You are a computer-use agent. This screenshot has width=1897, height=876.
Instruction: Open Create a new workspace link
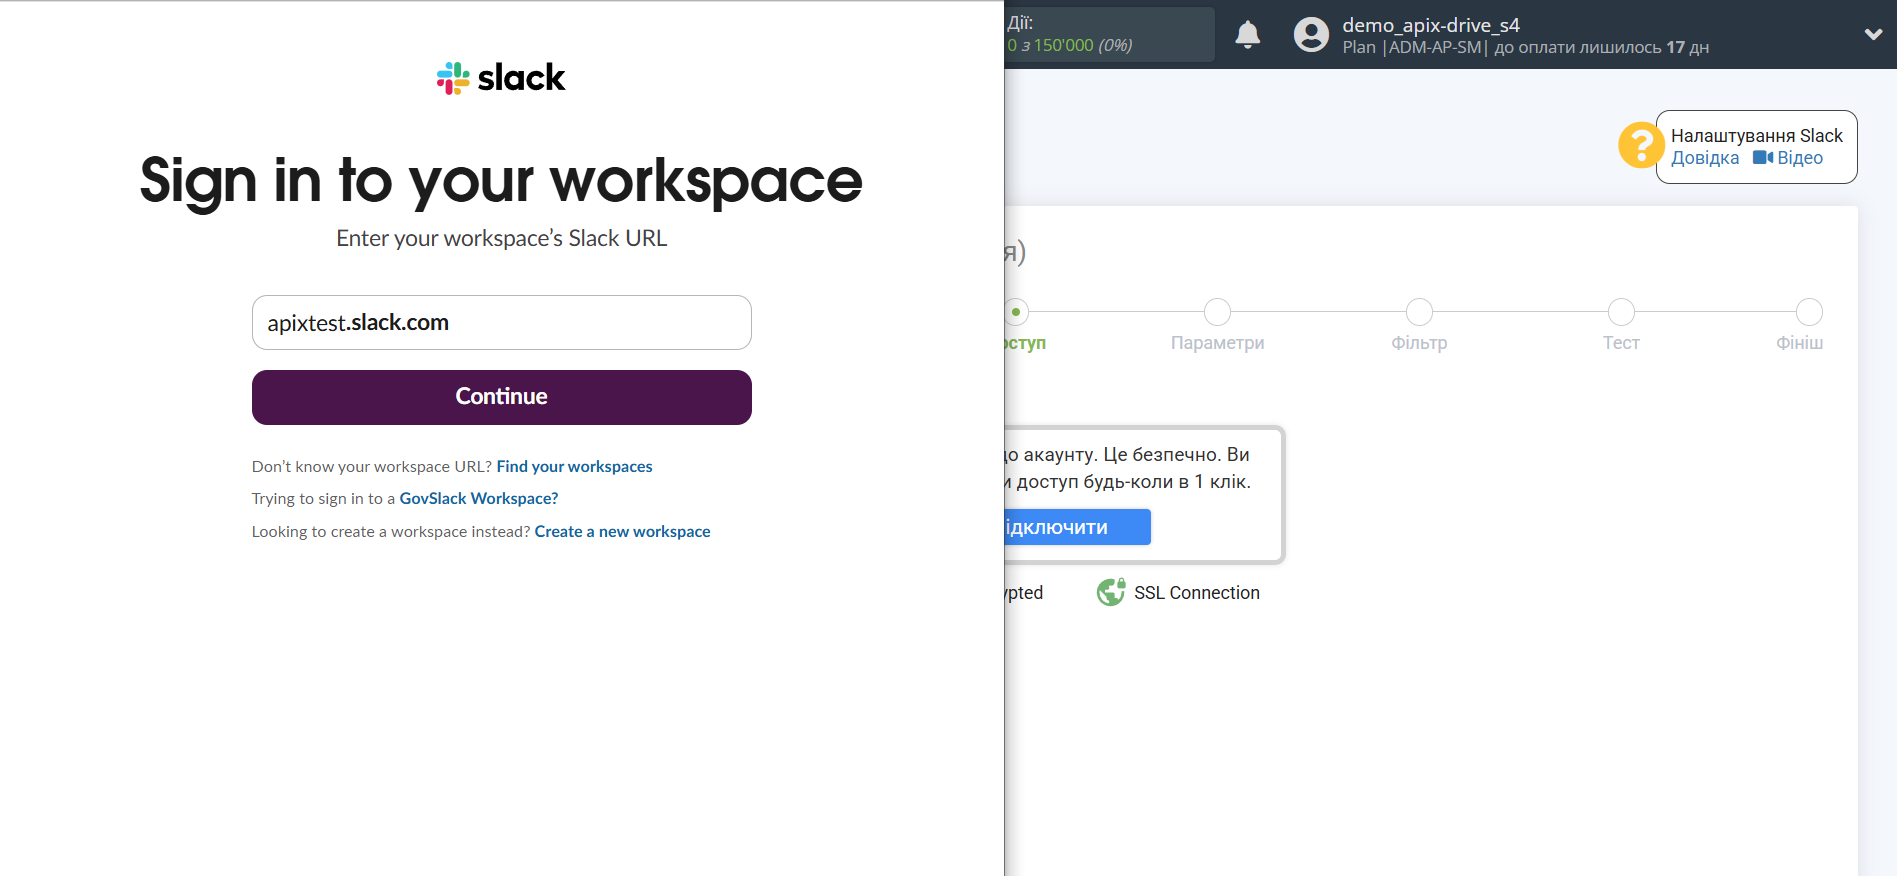pyautogui.click(x=622, y=531)
